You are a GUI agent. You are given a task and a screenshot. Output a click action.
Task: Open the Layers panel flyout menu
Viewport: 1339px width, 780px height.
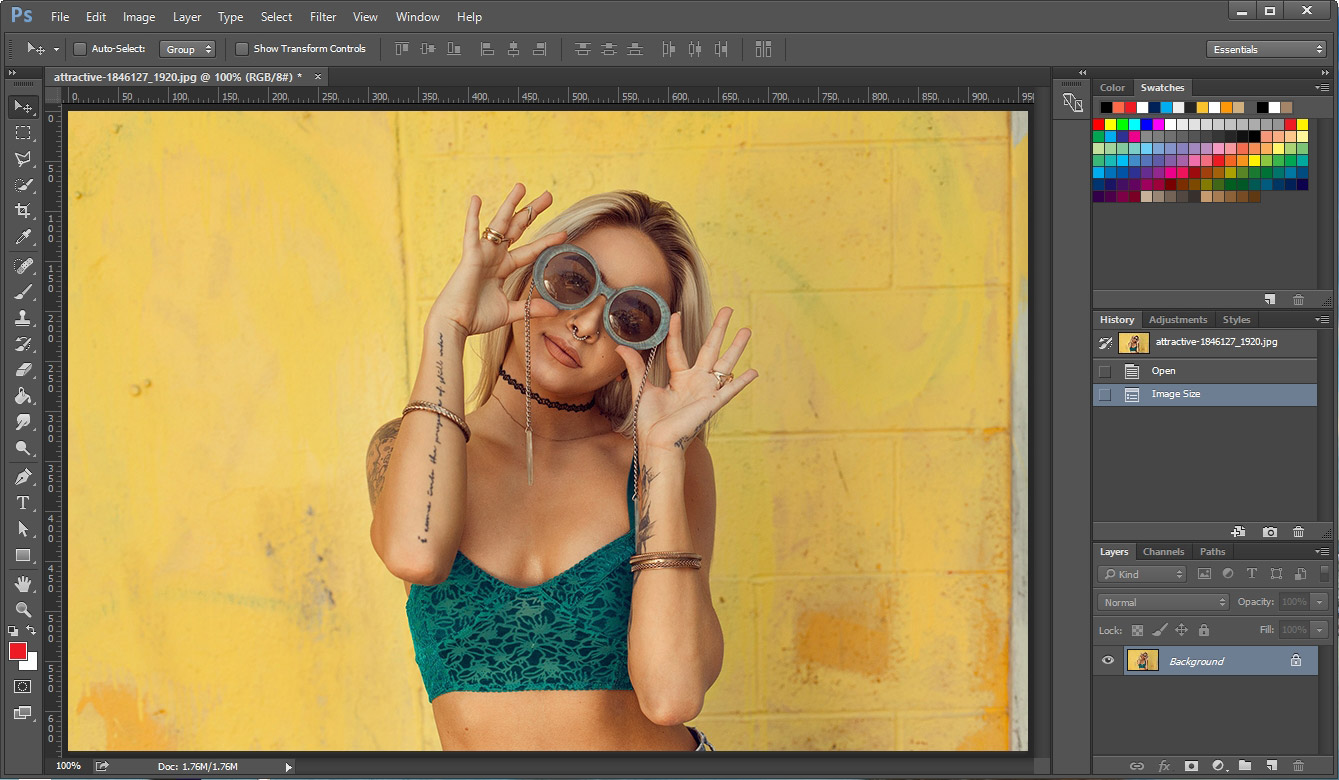pos(1323,552)
